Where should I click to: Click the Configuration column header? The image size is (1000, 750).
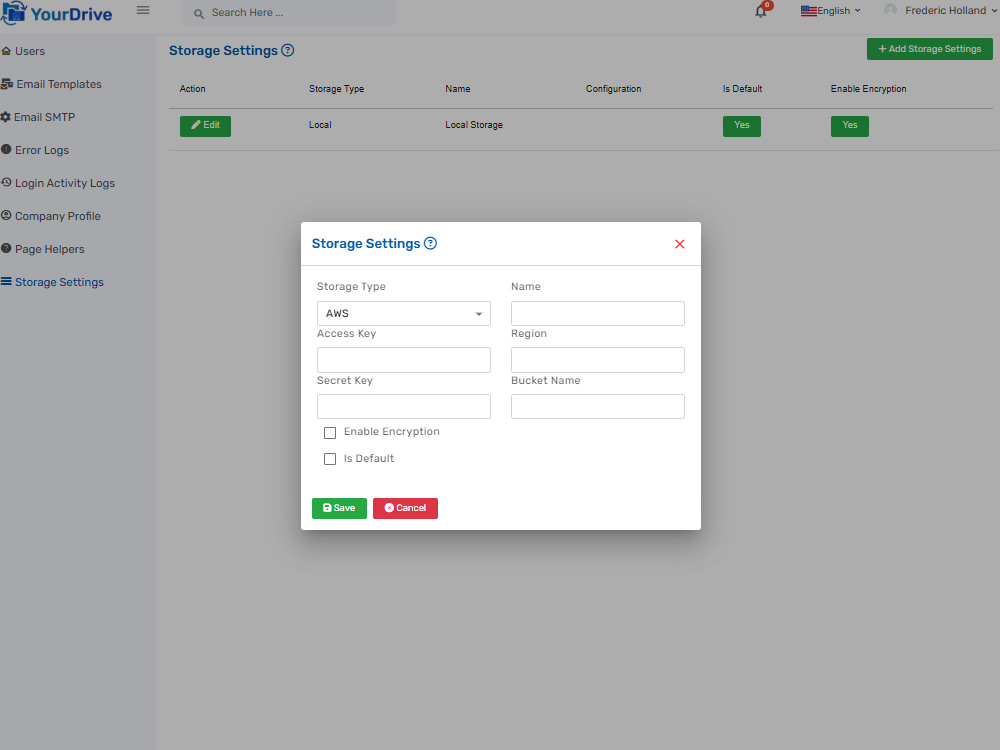[x=614, y=89]
